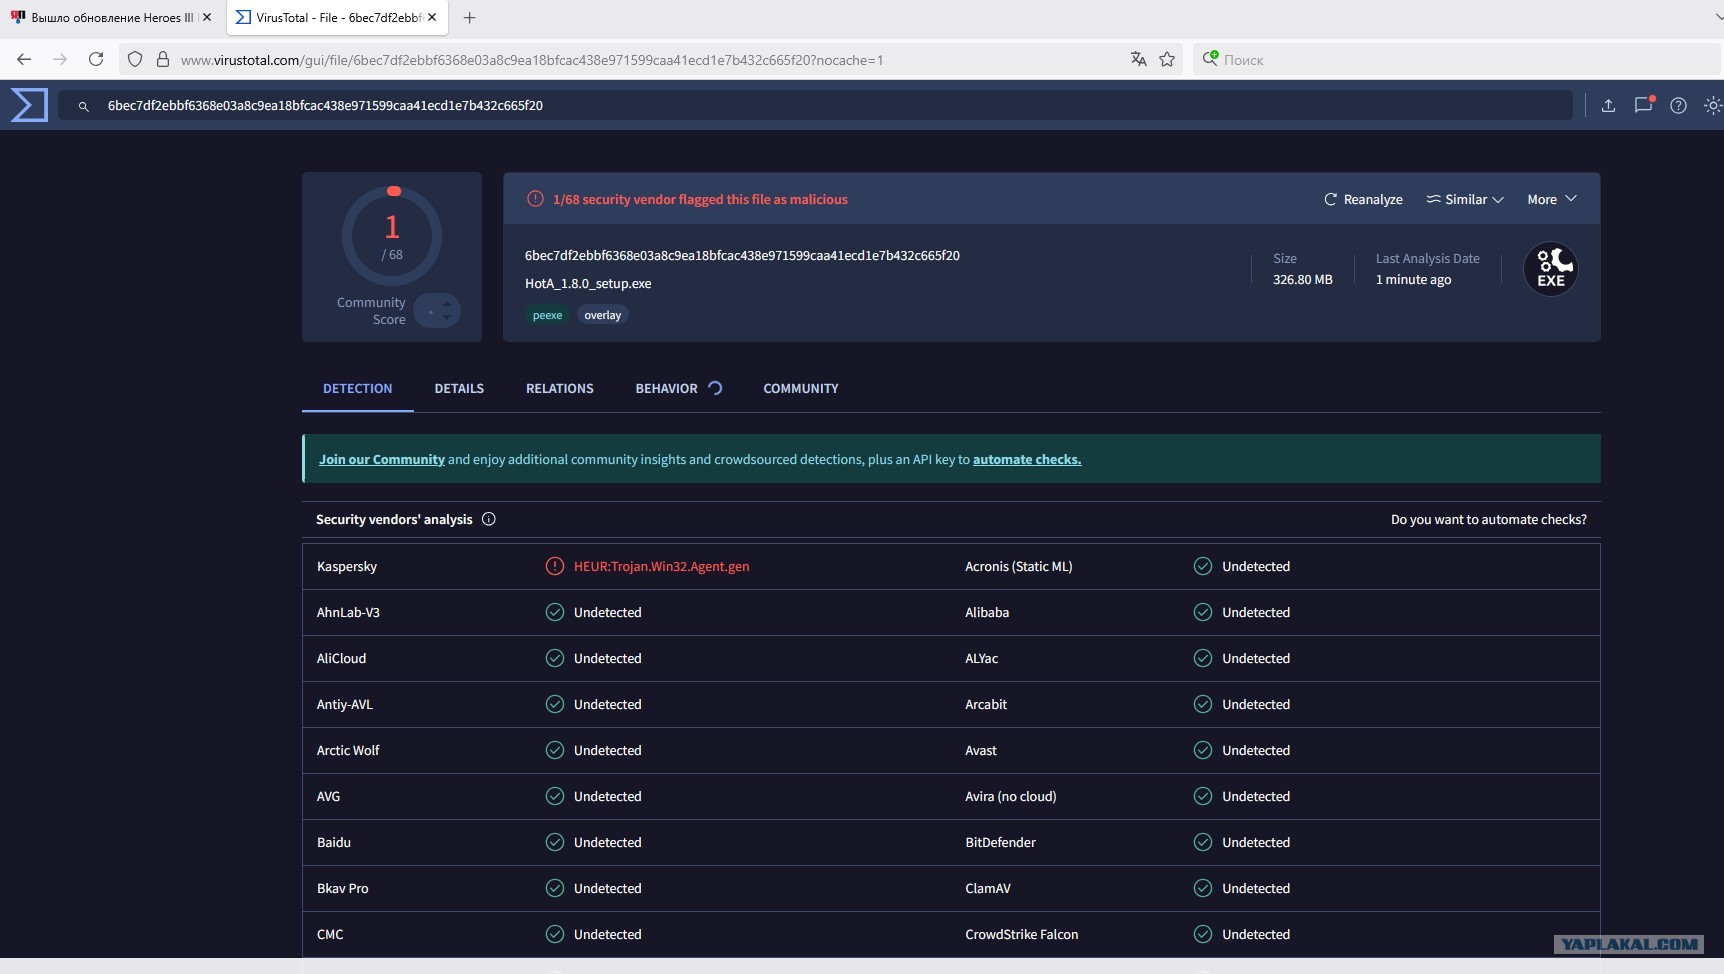The image size is (1724, 974).
Task: Click the detection score circle 1/68
Action: point(392,236)
